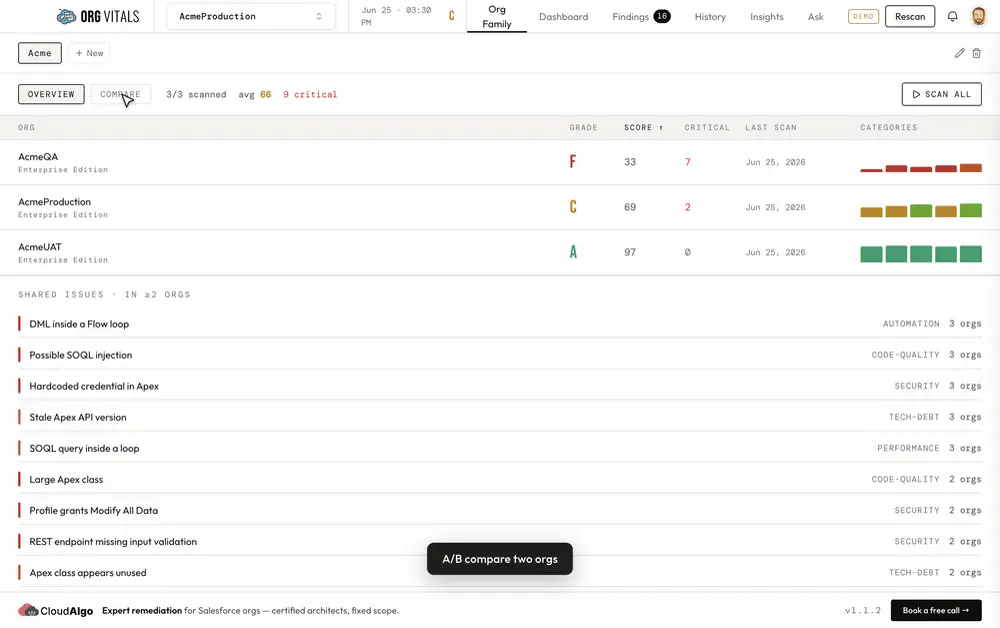Click AcmeQA critical count 7
The image size is (1000, 628).
pos(688,162)
